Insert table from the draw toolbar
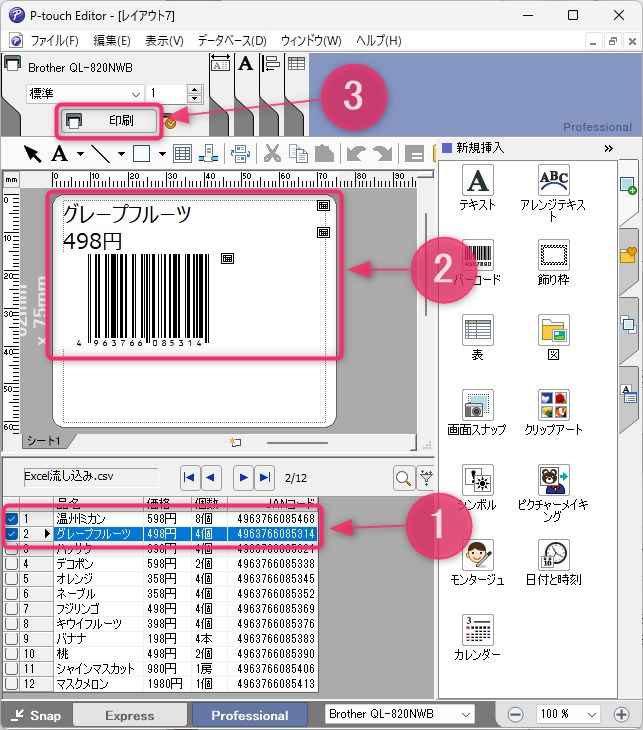Image resolution: width=643 pixels, height=730 pixels. point(182,154)
